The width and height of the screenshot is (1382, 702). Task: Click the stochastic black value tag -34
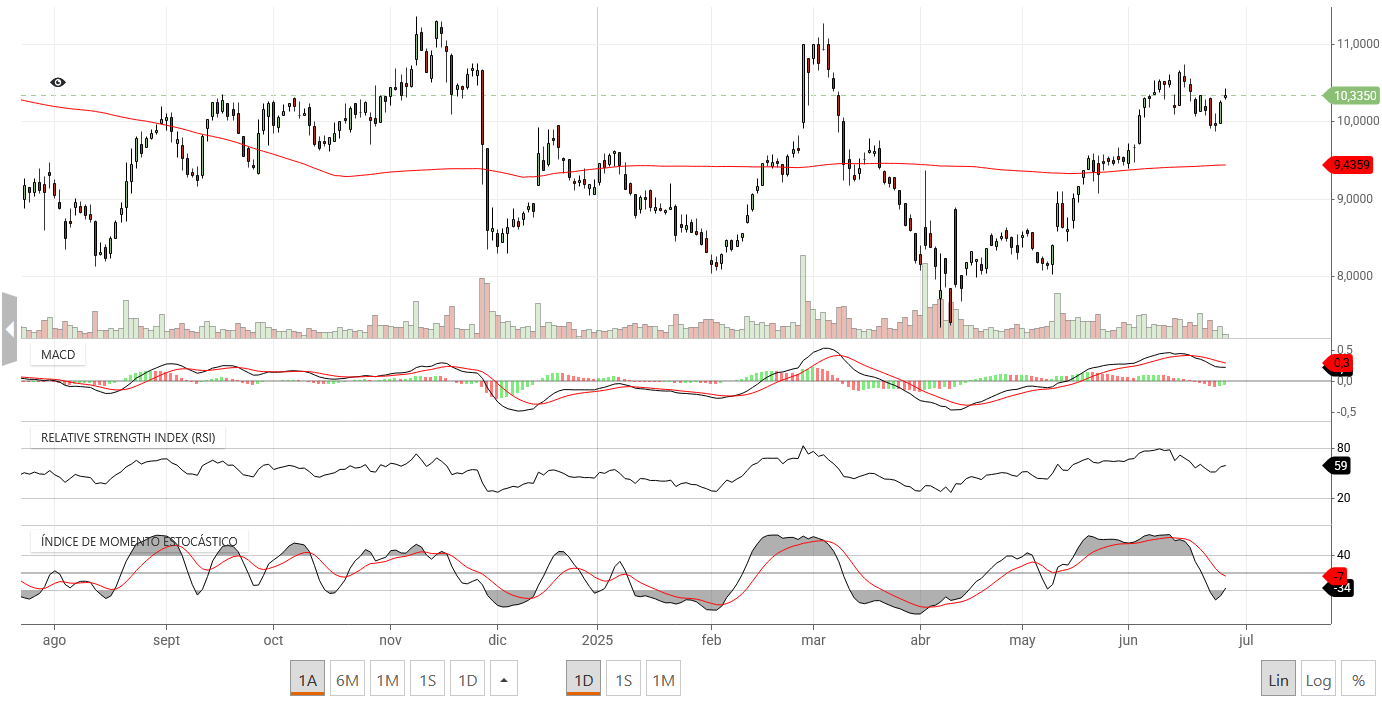coord(1340,588)
